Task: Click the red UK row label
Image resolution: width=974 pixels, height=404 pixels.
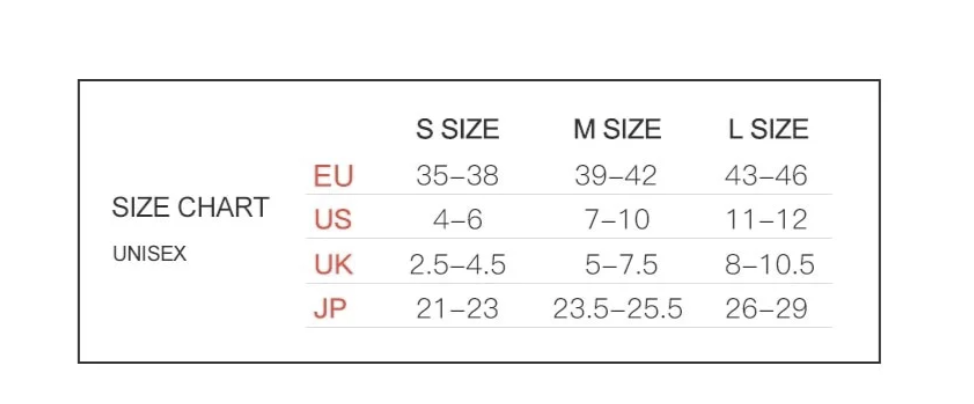Action: [334, 265]
